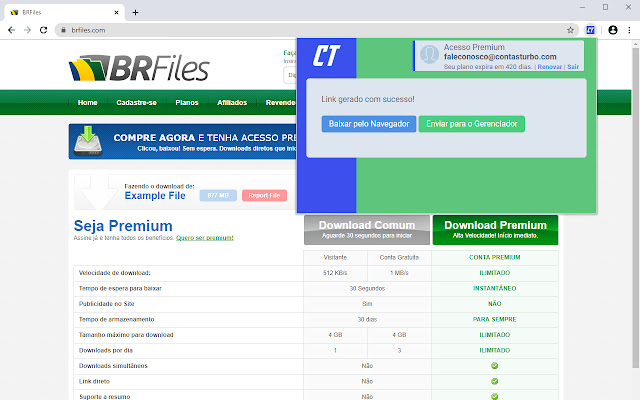Click the Report File button

(264, 196)
